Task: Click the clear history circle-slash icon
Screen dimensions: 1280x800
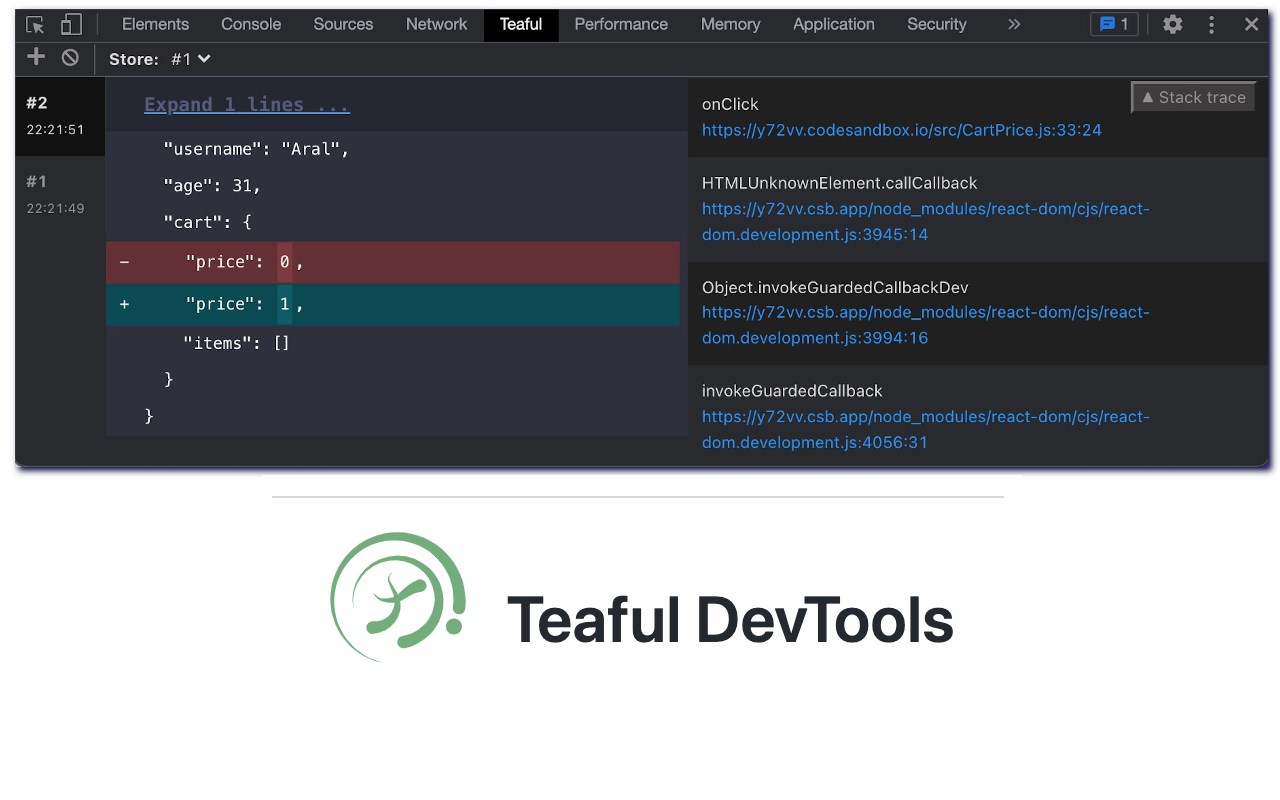Action: click(x=70, y=58)
